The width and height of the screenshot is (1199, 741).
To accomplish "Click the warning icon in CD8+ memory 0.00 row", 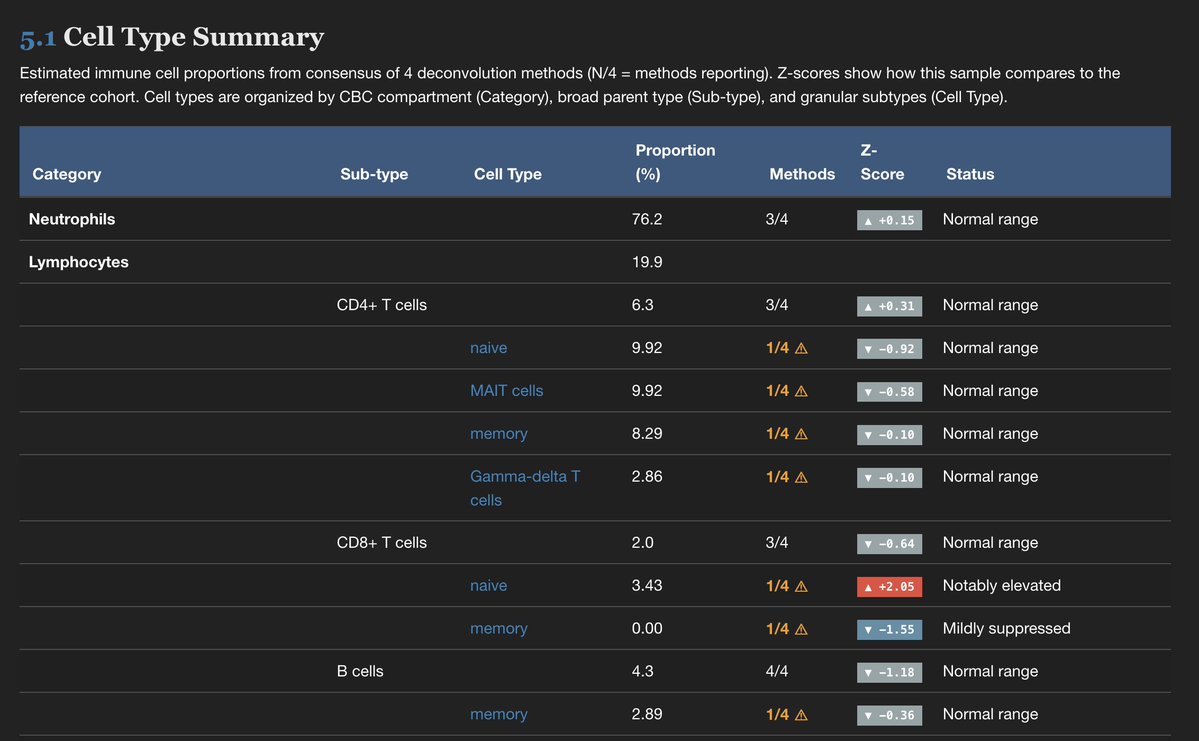I will (x=801, y=629).
